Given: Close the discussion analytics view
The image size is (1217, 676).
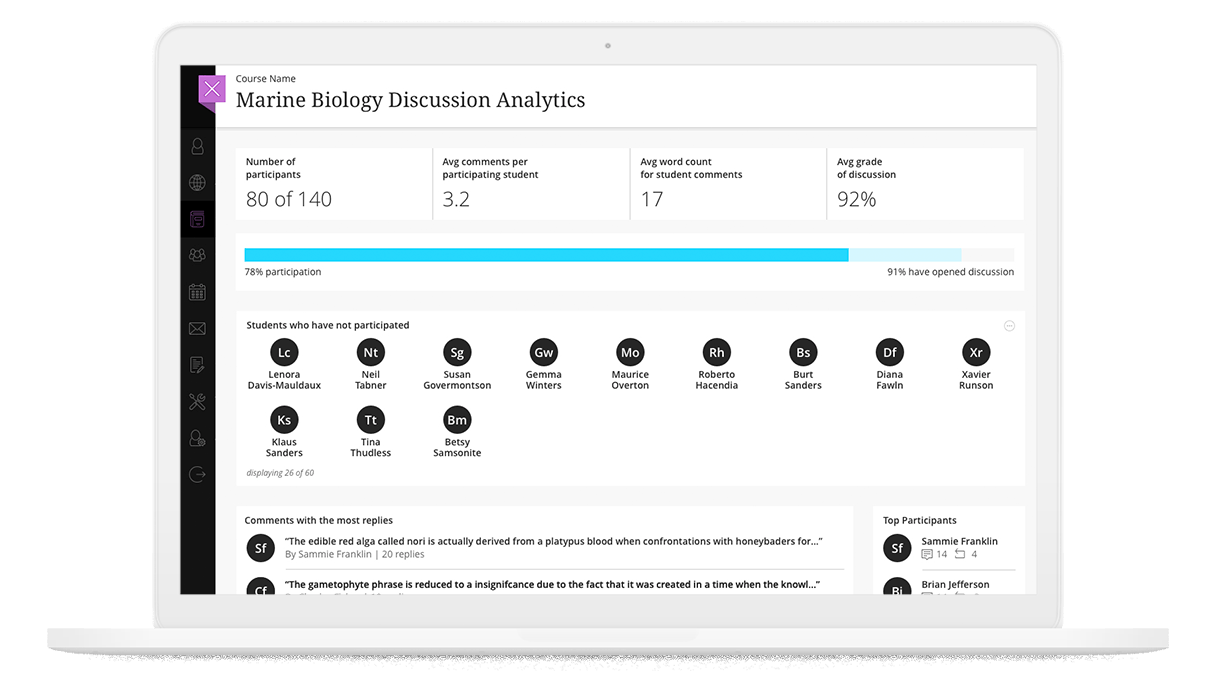Looking at the screenshot, I should tap(212, 89).
